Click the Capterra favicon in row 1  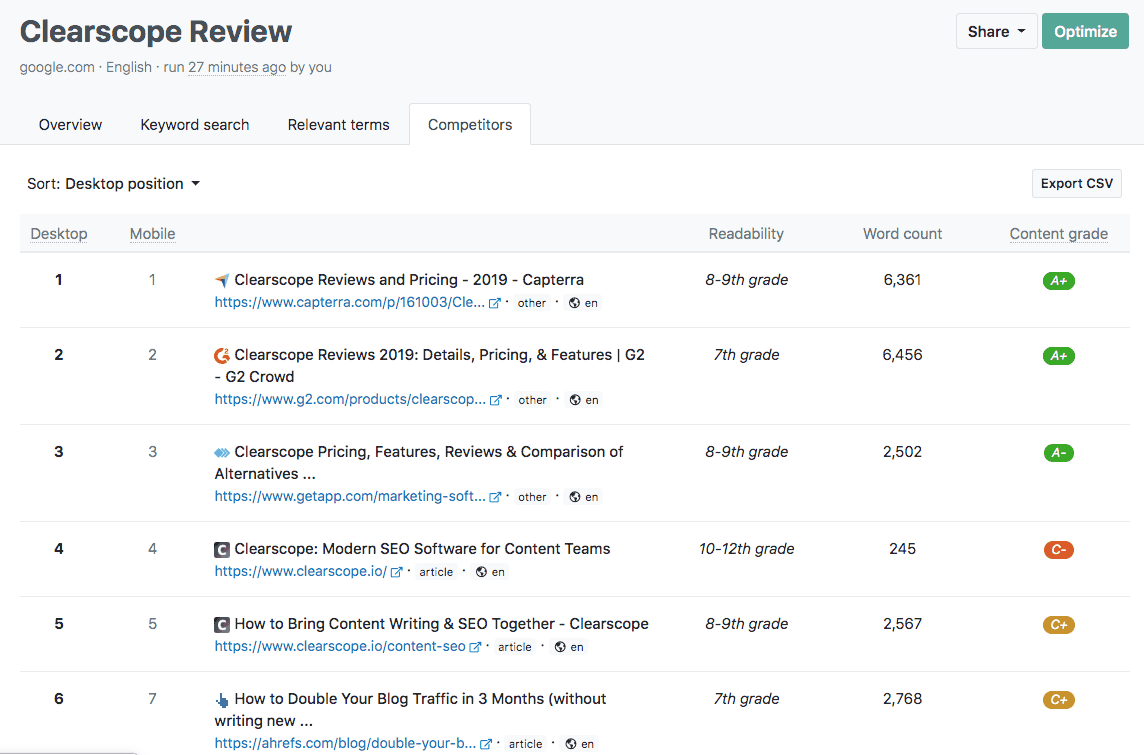(x=222, y=281)
